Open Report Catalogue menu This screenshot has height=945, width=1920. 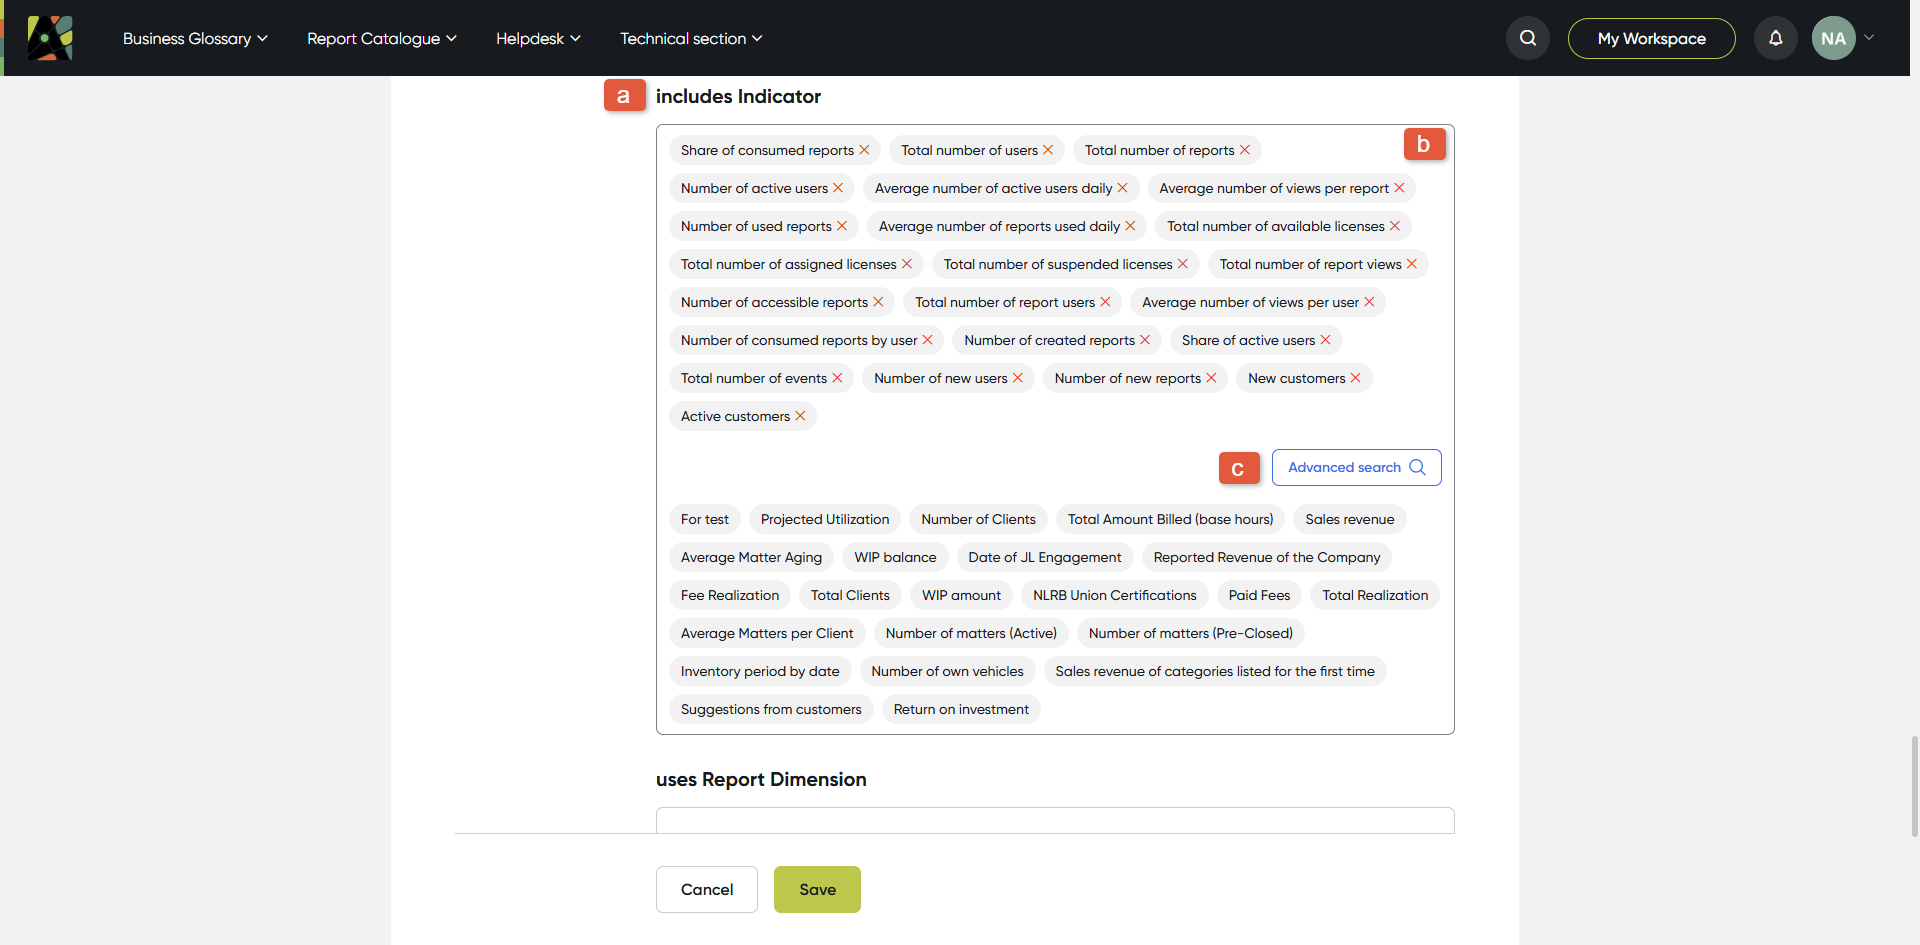tap(382, 38)
